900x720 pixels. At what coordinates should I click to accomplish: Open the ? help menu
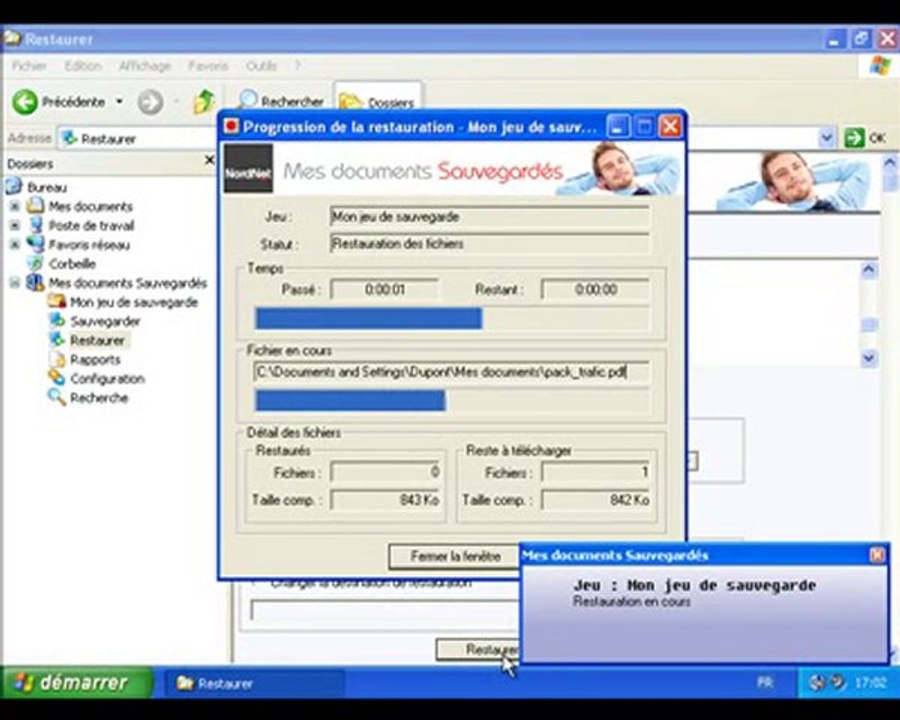tap(297, 66)
